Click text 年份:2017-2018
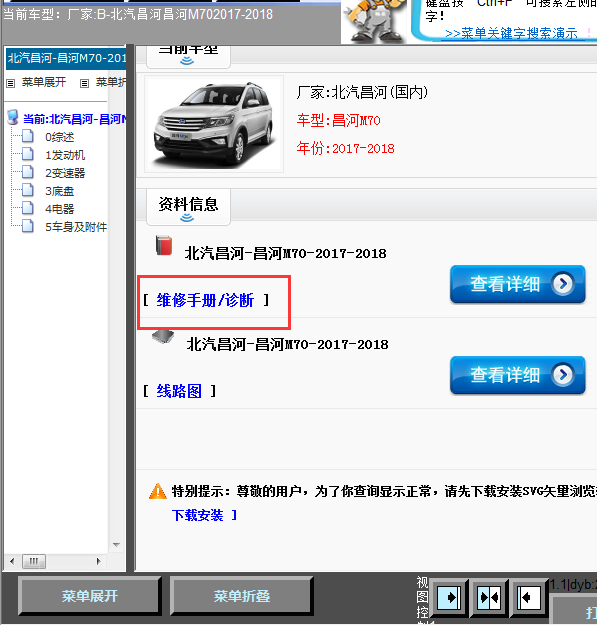 click(x=346, y=149)
